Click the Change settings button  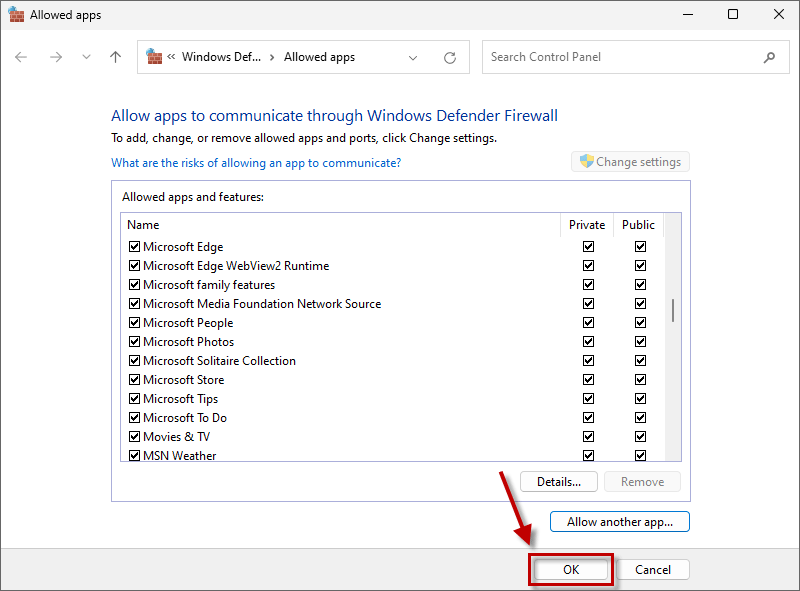[x=630, y=162]
